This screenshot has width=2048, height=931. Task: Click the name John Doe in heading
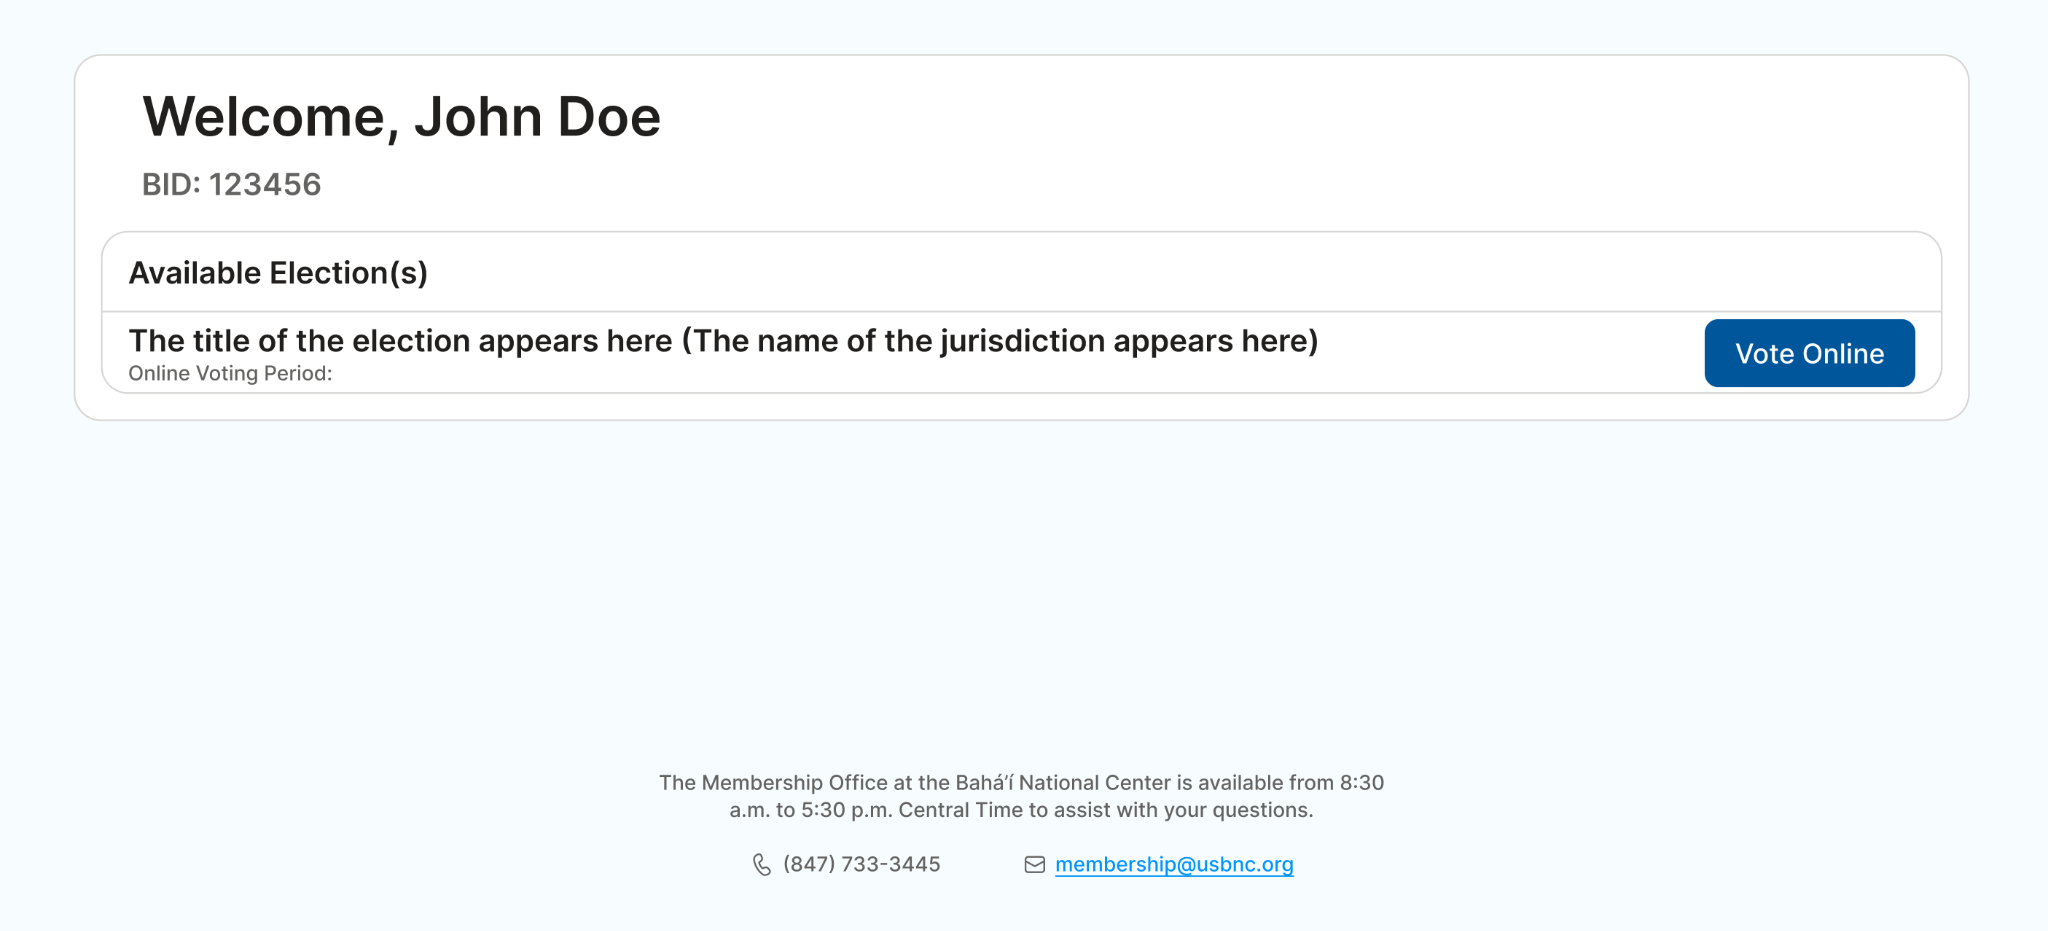537,117
